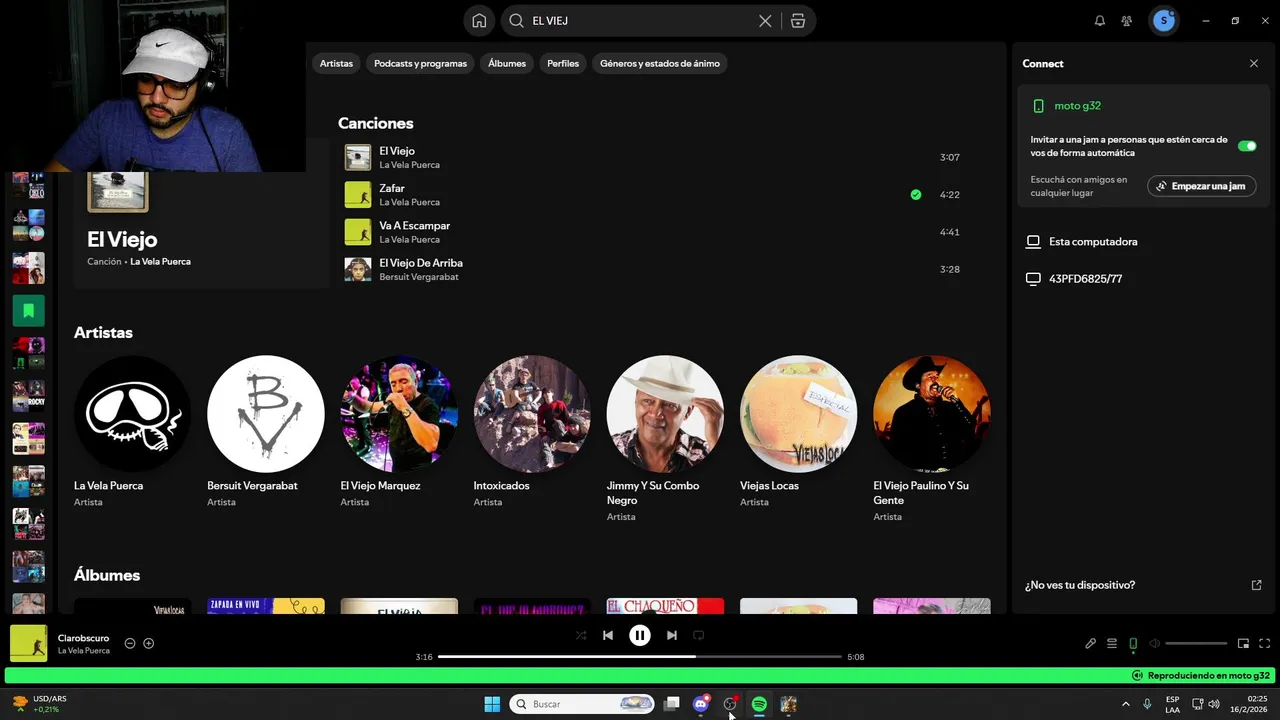Toggle repeat mode

pyautogui.click(x=699, y=635)
